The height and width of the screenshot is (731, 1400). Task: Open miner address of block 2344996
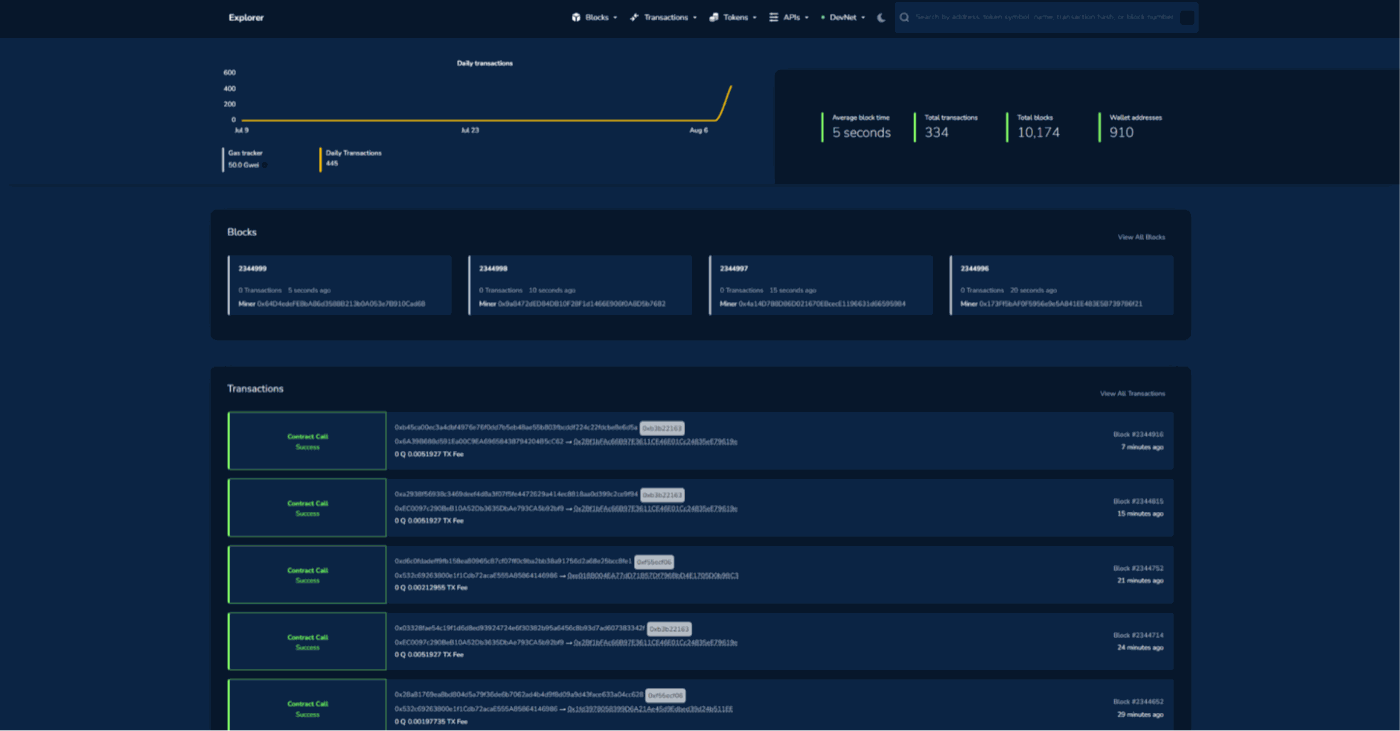click(1063, 303)
